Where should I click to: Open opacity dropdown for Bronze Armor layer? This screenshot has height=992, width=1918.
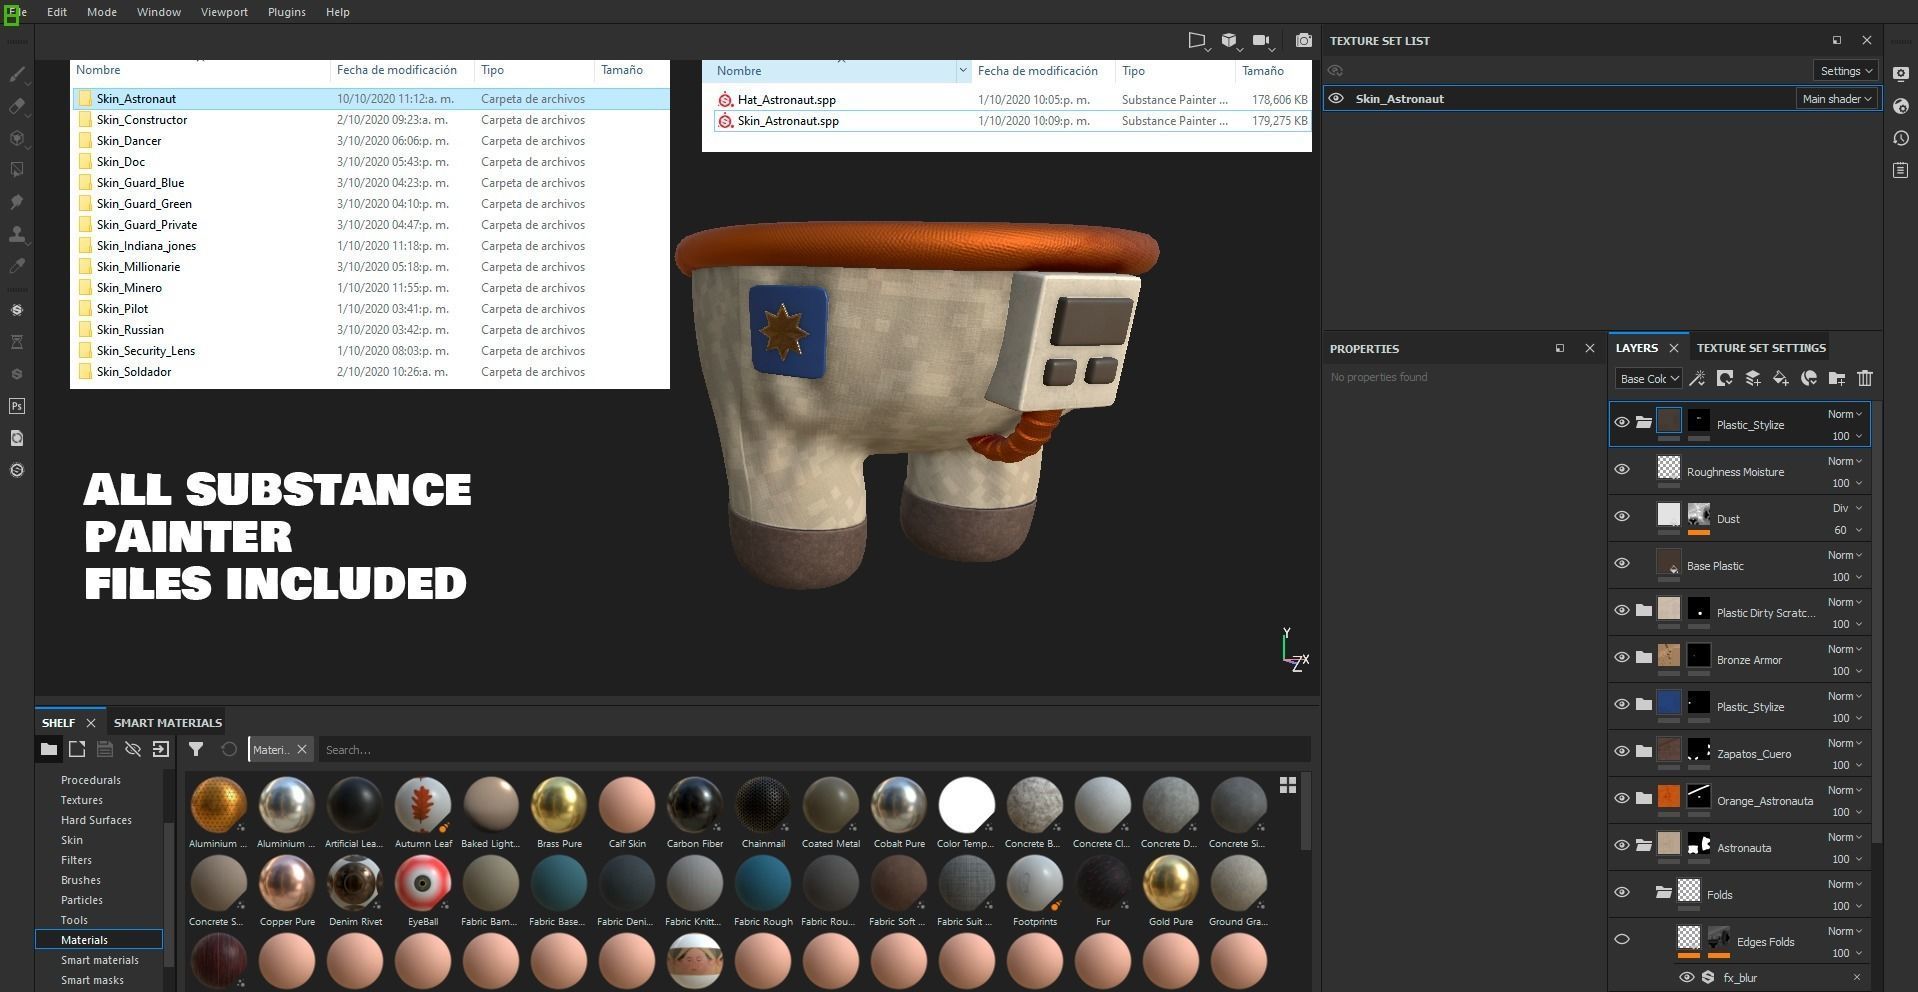1846,671
